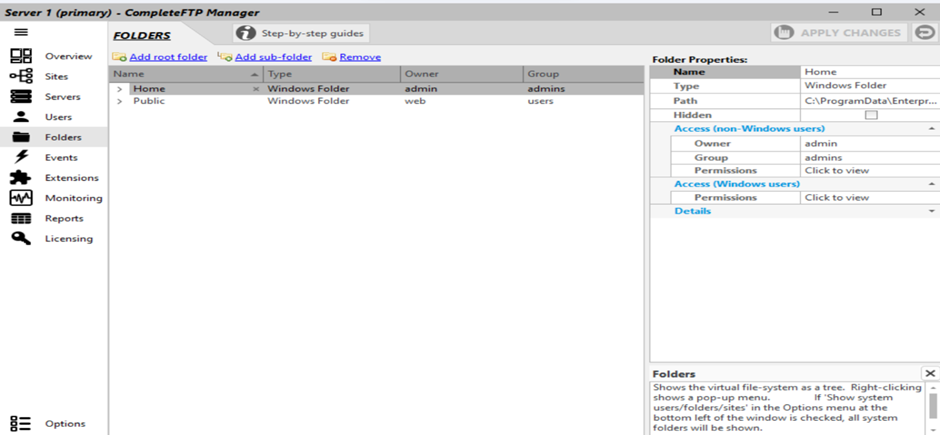Viewport: 940px width, 435px height.
Task: Collapse Access (non-Windows users) section
Action: coord(932,129)
